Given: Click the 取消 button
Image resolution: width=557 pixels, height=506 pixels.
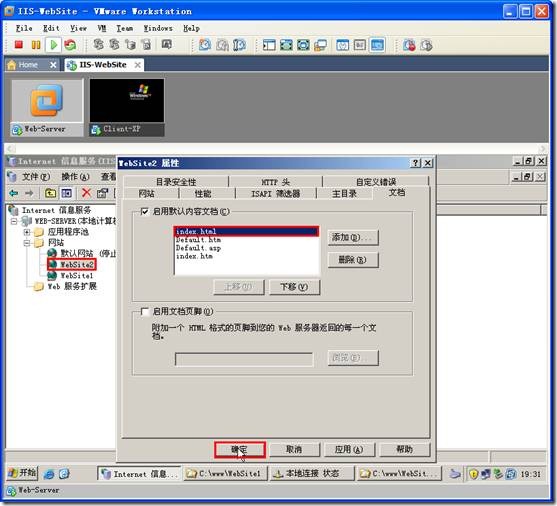Looking at the screenshot, I should click(294, 450).
